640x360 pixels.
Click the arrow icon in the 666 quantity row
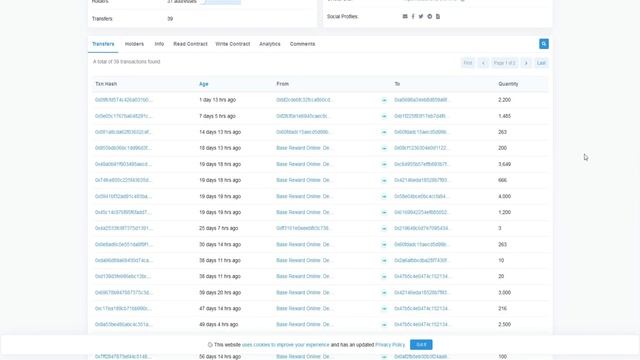click(x=384, y=180)
